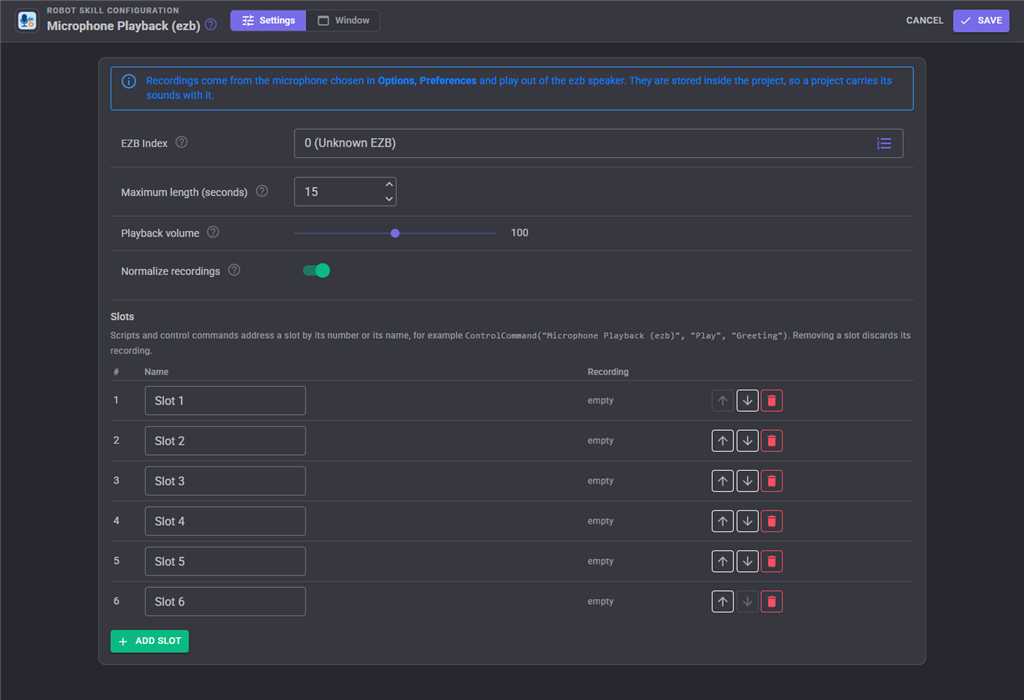Toggle Normalize recordings switch
1024x700 pixels.
317,270
